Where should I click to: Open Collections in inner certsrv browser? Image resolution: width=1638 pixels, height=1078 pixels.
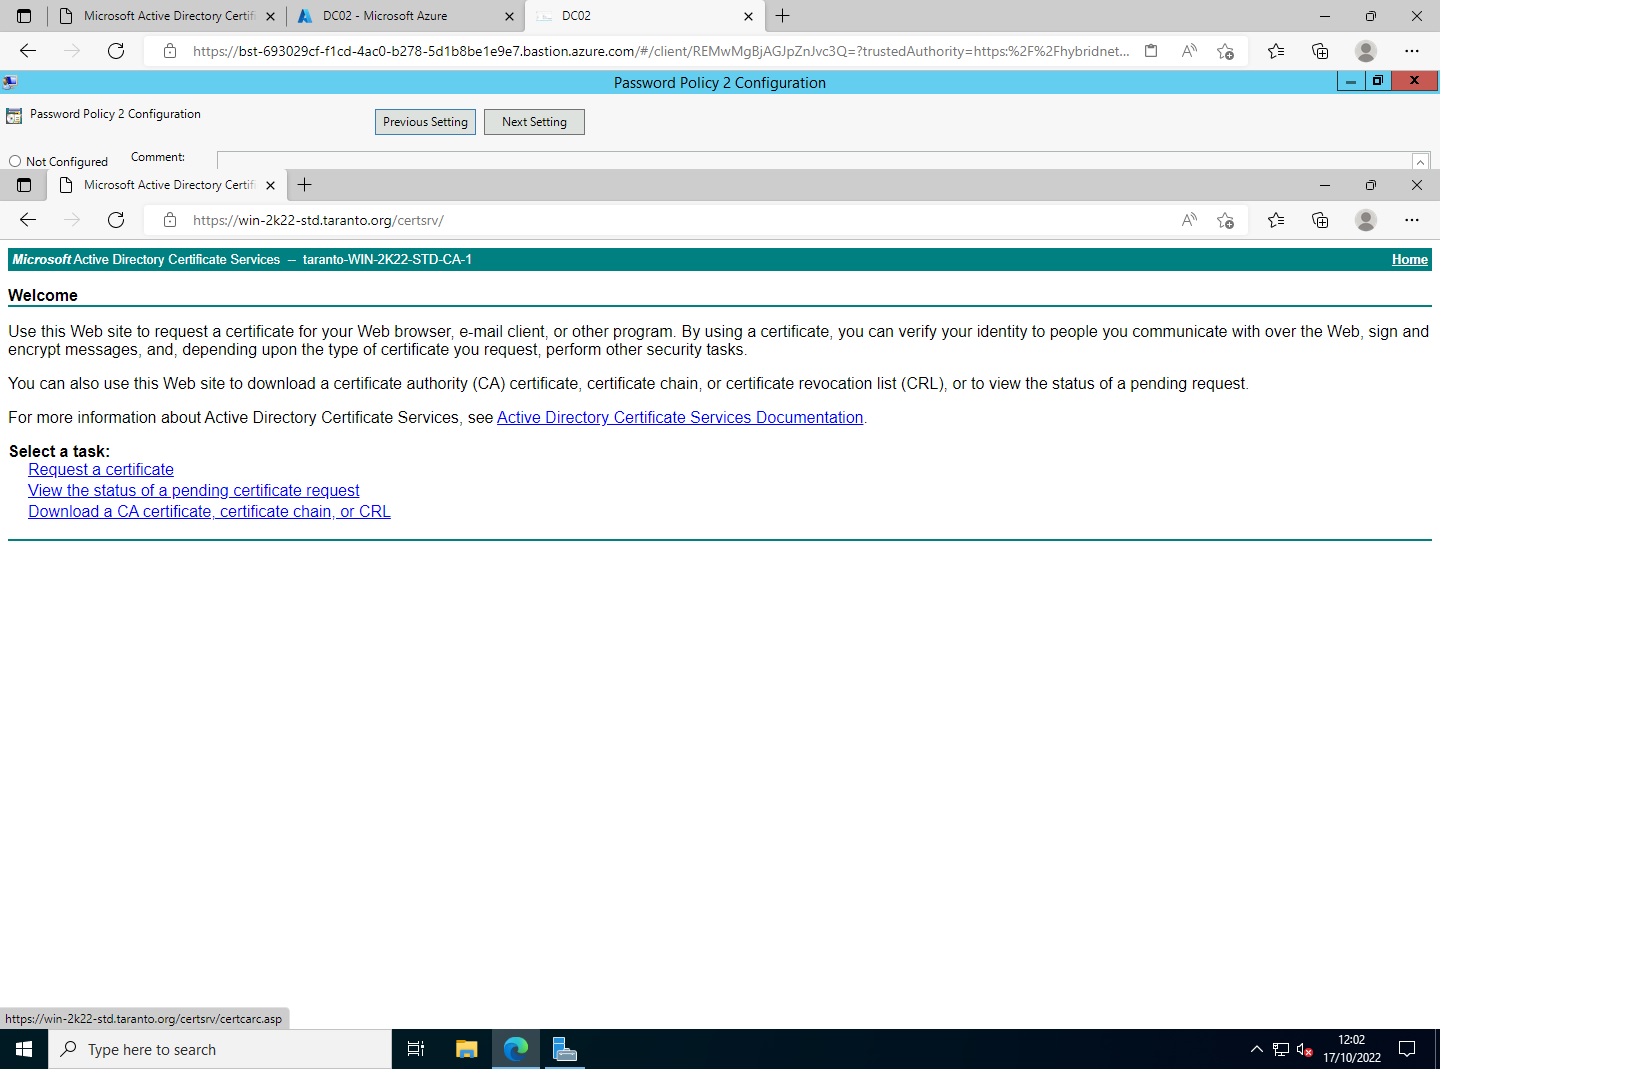pos(1320,220)
